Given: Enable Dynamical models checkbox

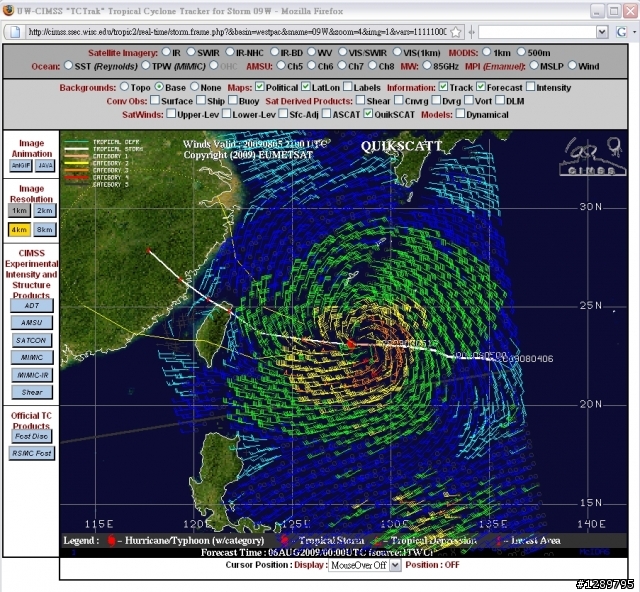Looking at the screenshot, I should pyautogui.click(x=460, y=114).
